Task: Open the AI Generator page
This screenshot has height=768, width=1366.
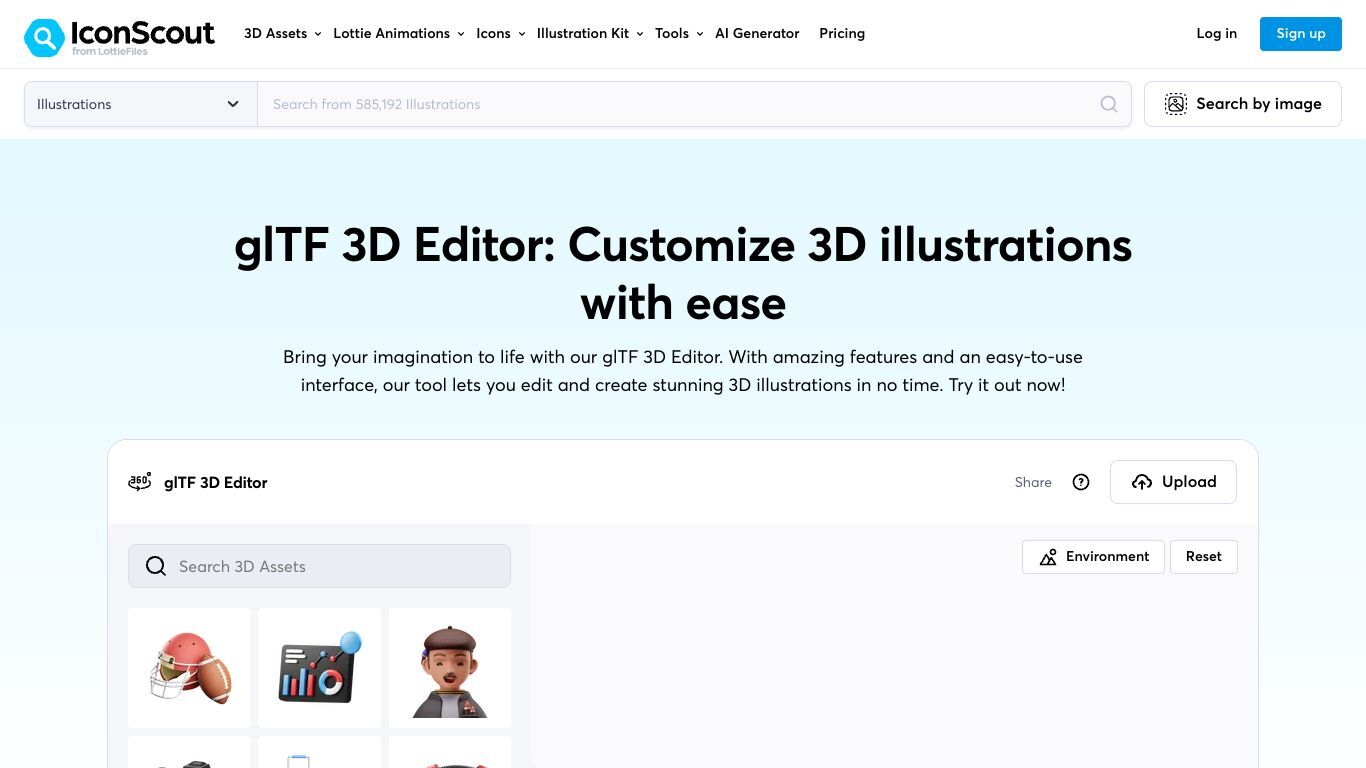Action: click(x=757, y=33)
